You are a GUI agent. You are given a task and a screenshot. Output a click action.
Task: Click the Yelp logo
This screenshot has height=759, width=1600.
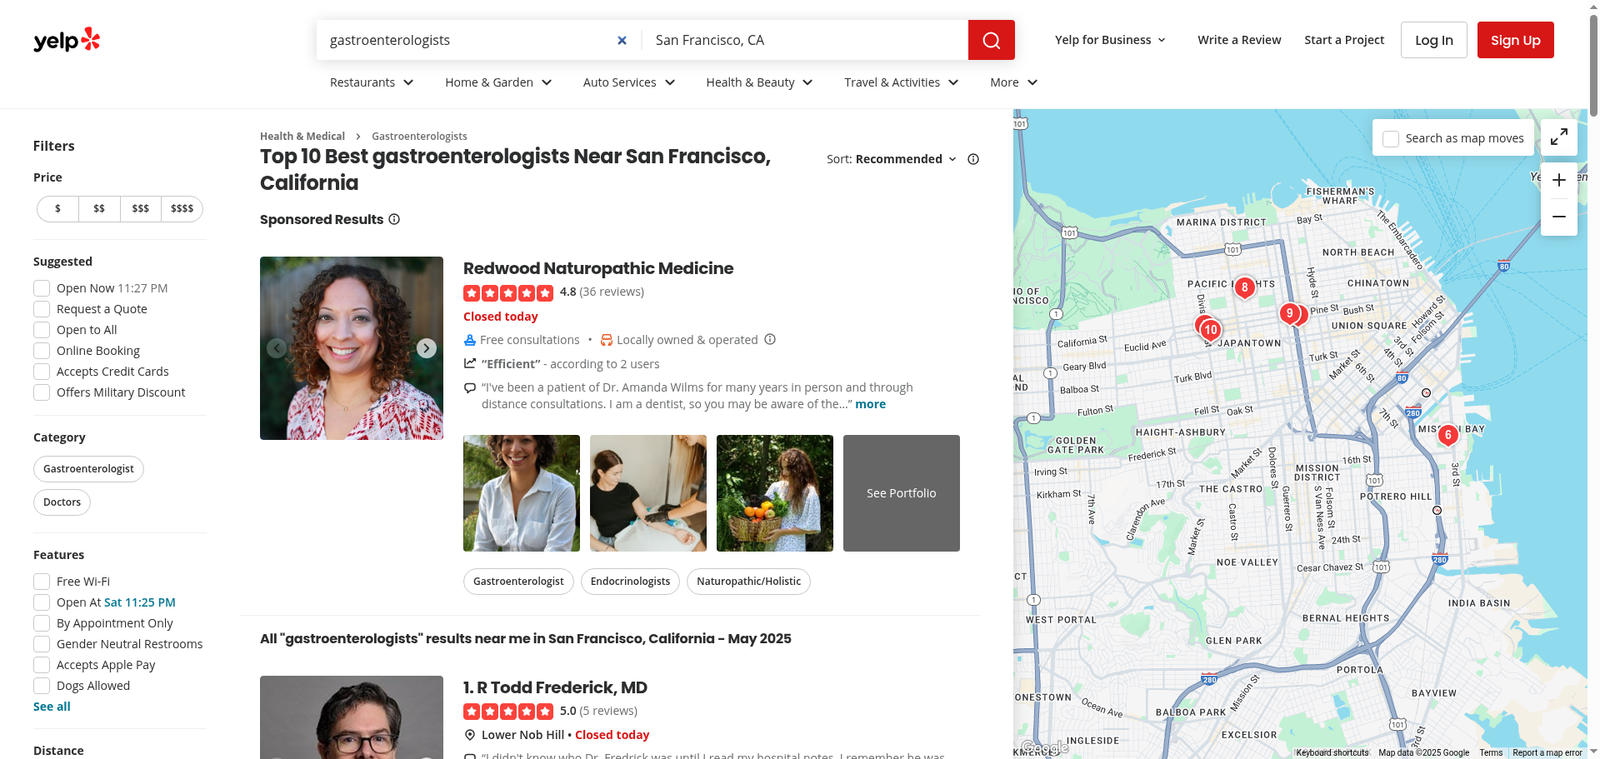pos(67,40)
